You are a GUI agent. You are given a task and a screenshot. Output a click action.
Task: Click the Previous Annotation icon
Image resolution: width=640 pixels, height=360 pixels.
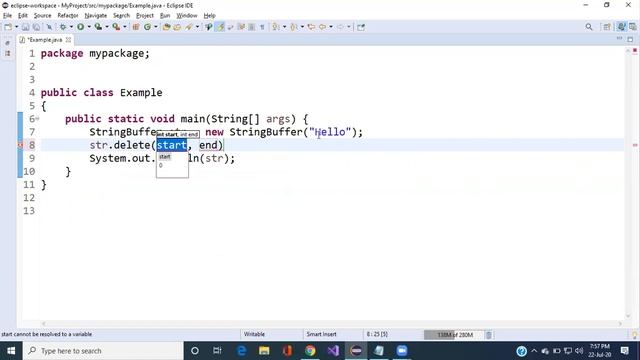click(294, 27)
